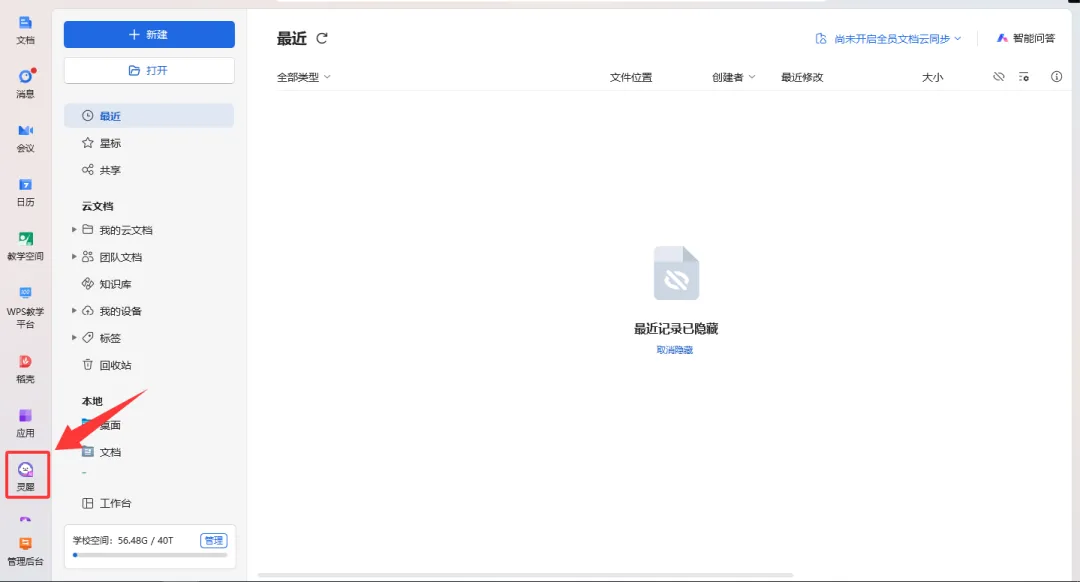Open the 全部类型 filter dropdown
Image resolution: width=1080 pixels, height=582 pixels.
pyautogui.click(x=304, y=77)
